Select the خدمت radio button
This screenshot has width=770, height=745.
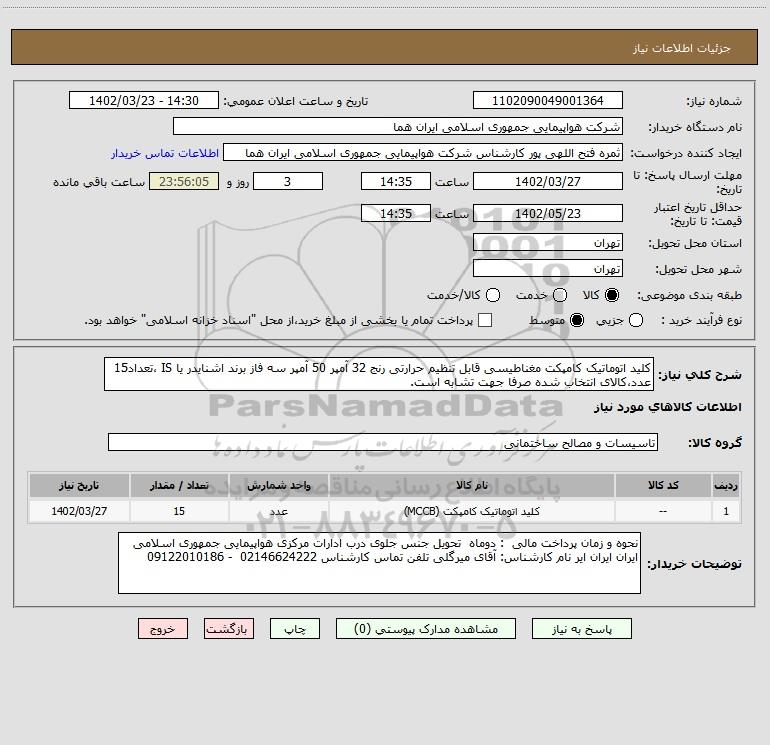click(560, 295)
